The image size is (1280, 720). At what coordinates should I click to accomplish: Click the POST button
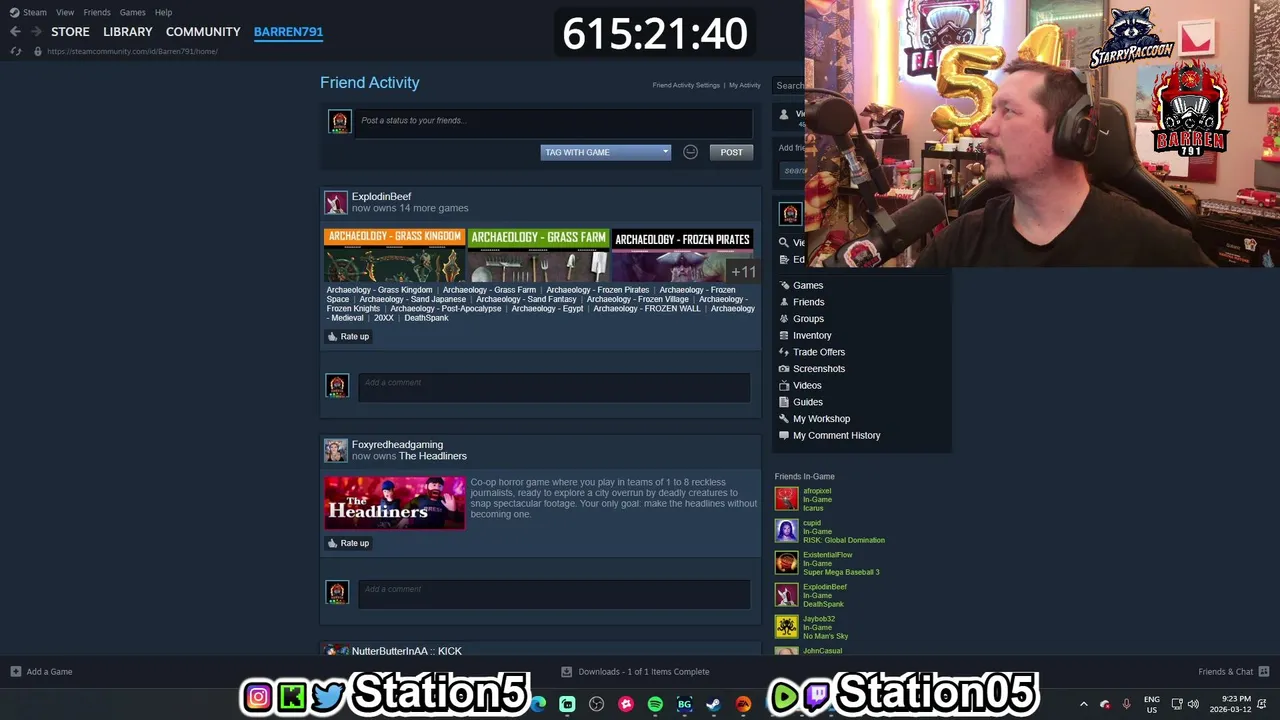[x=732, y=152]
